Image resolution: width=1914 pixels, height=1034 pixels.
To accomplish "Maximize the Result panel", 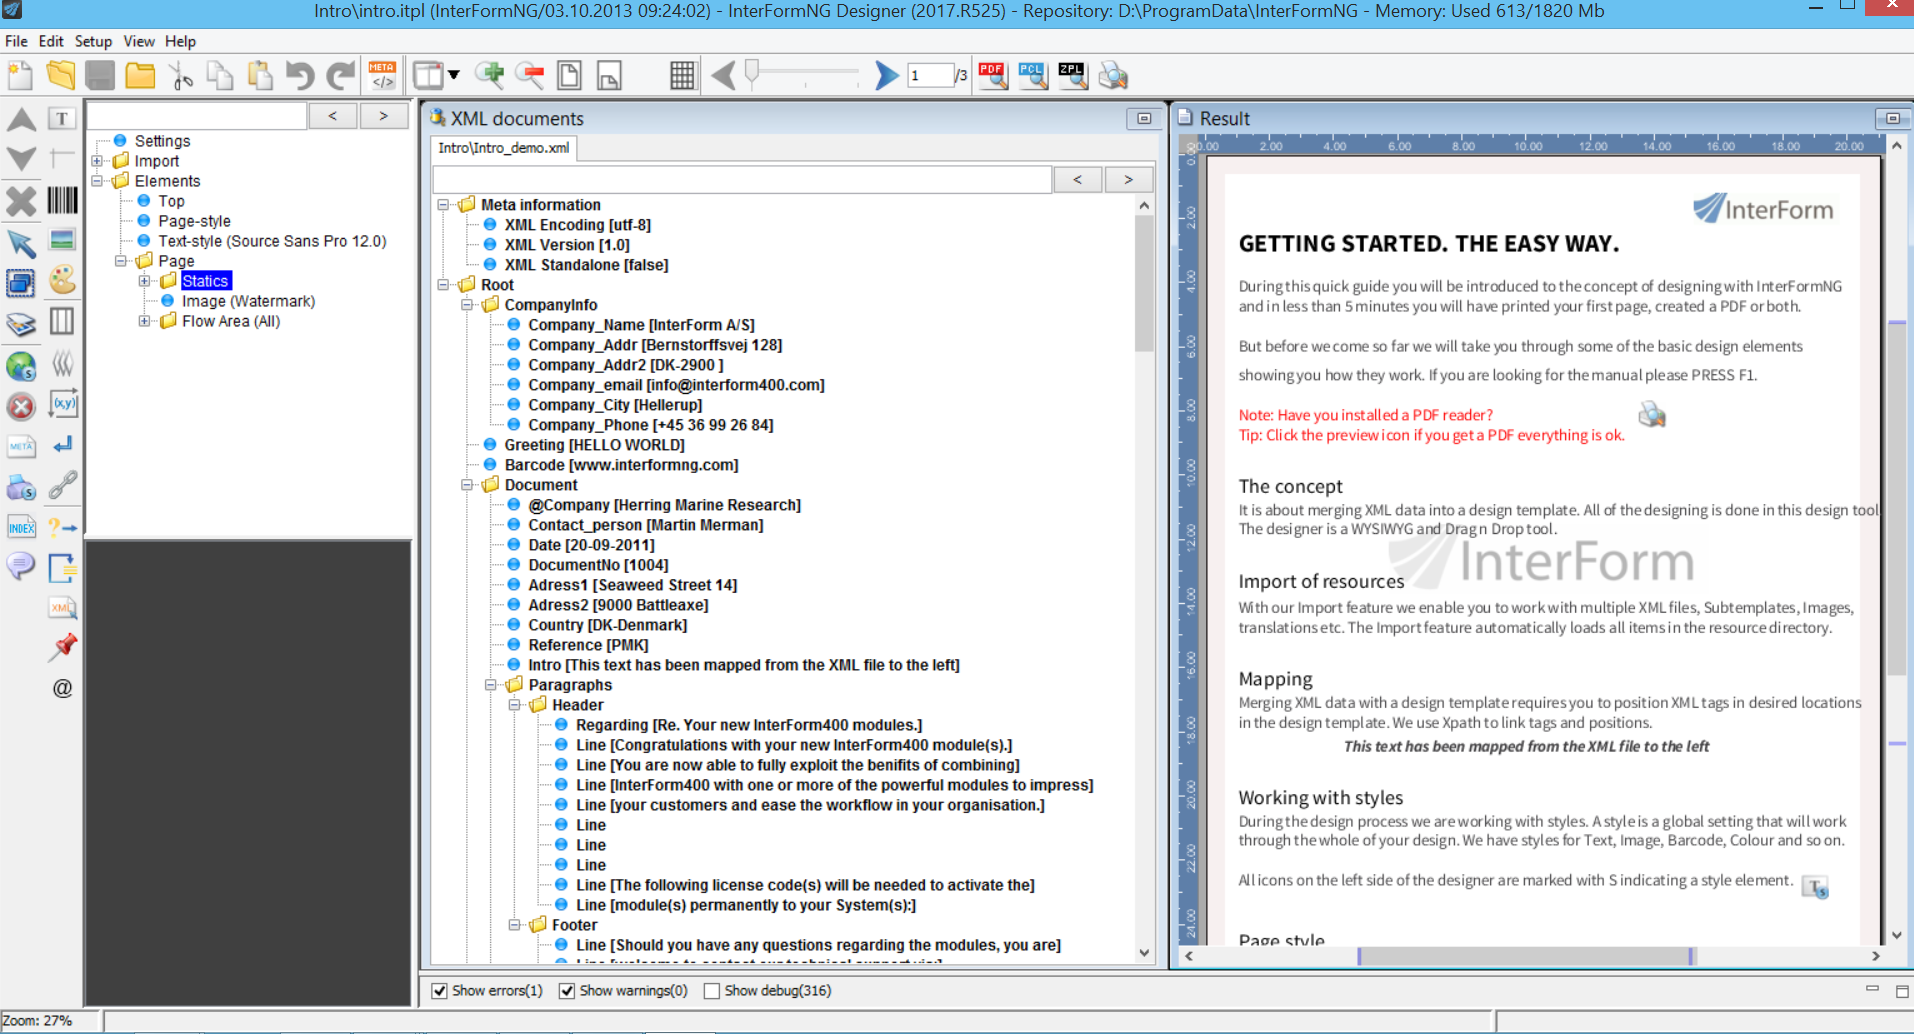I will coord(1892,118).
